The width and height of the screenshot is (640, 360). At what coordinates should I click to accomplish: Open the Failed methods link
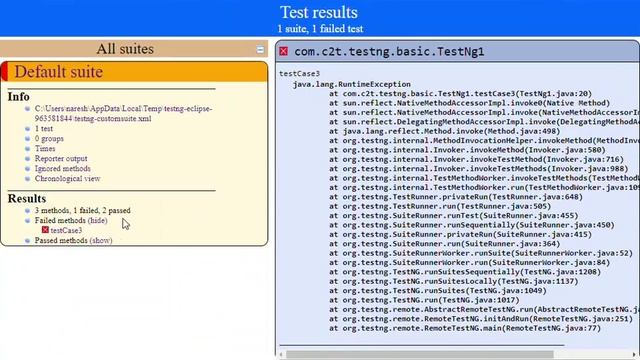point(60,220)
